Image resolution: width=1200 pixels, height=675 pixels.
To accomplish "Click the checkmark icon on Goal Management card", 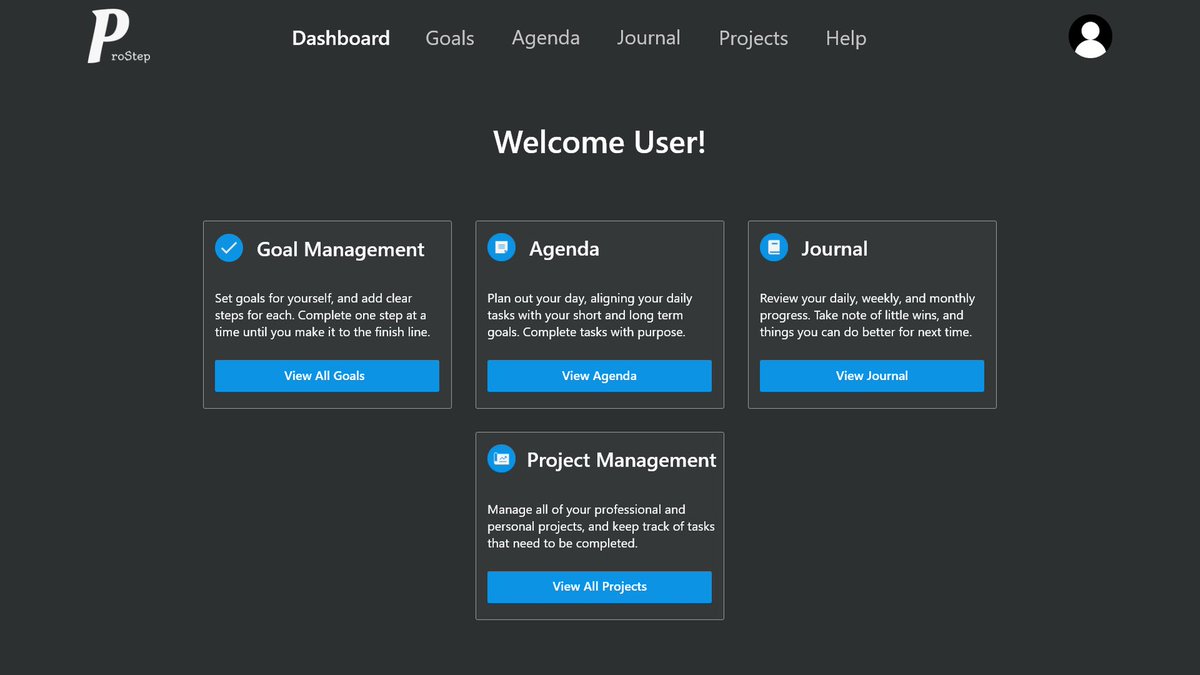I will coord(229,248).
